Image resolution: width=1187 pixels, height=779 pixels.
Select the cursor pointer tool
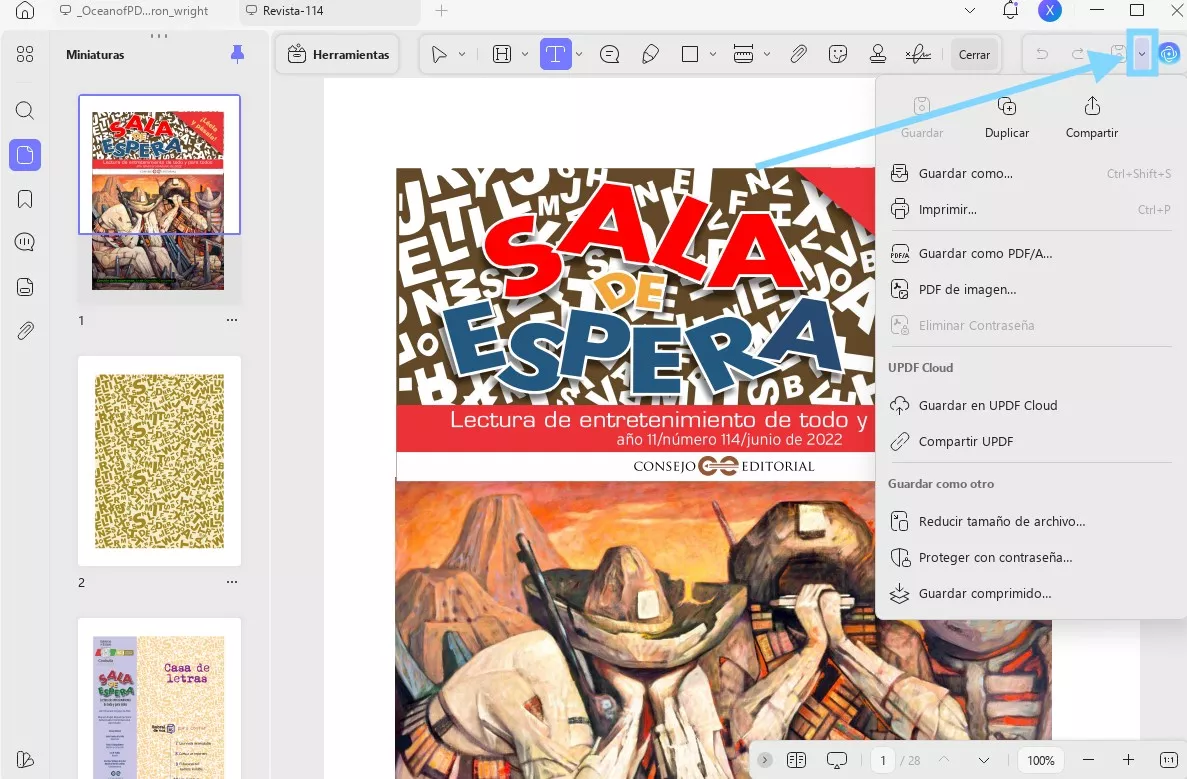438,55
